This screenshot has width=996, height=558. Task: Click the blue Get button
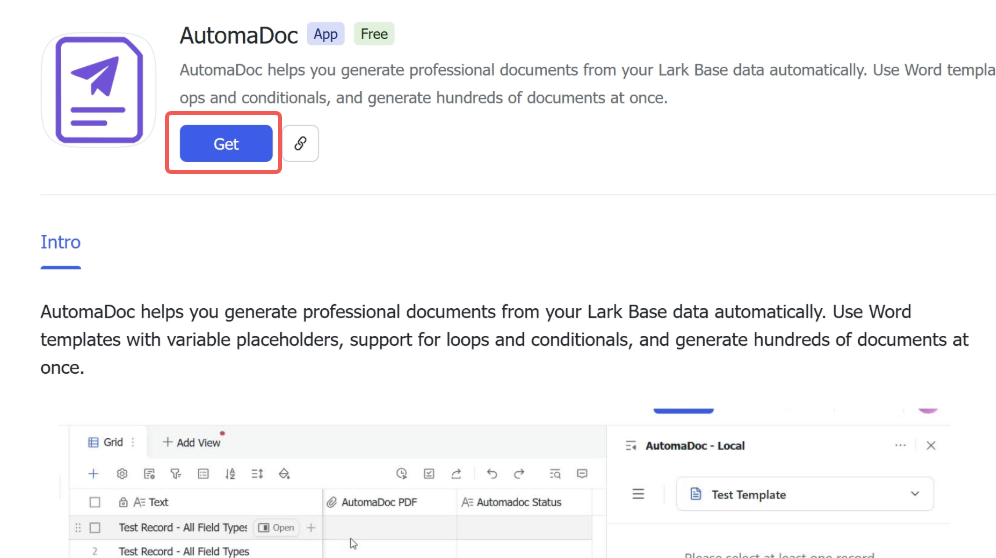(226, 144)
